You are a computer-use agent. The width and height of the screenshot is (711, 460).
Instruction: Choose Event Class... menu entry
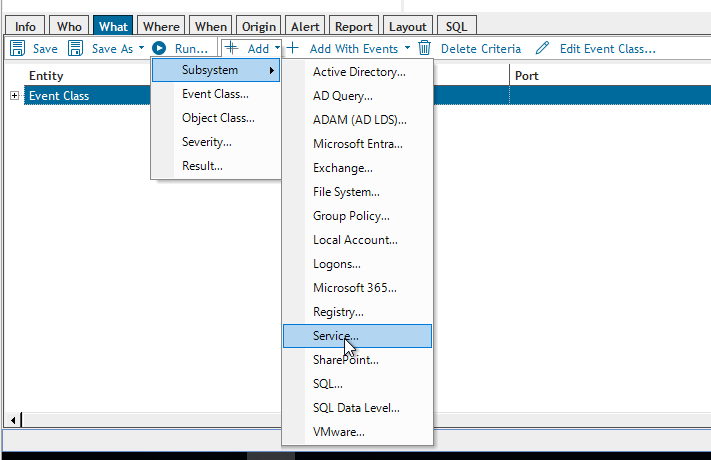click(216, 94)
